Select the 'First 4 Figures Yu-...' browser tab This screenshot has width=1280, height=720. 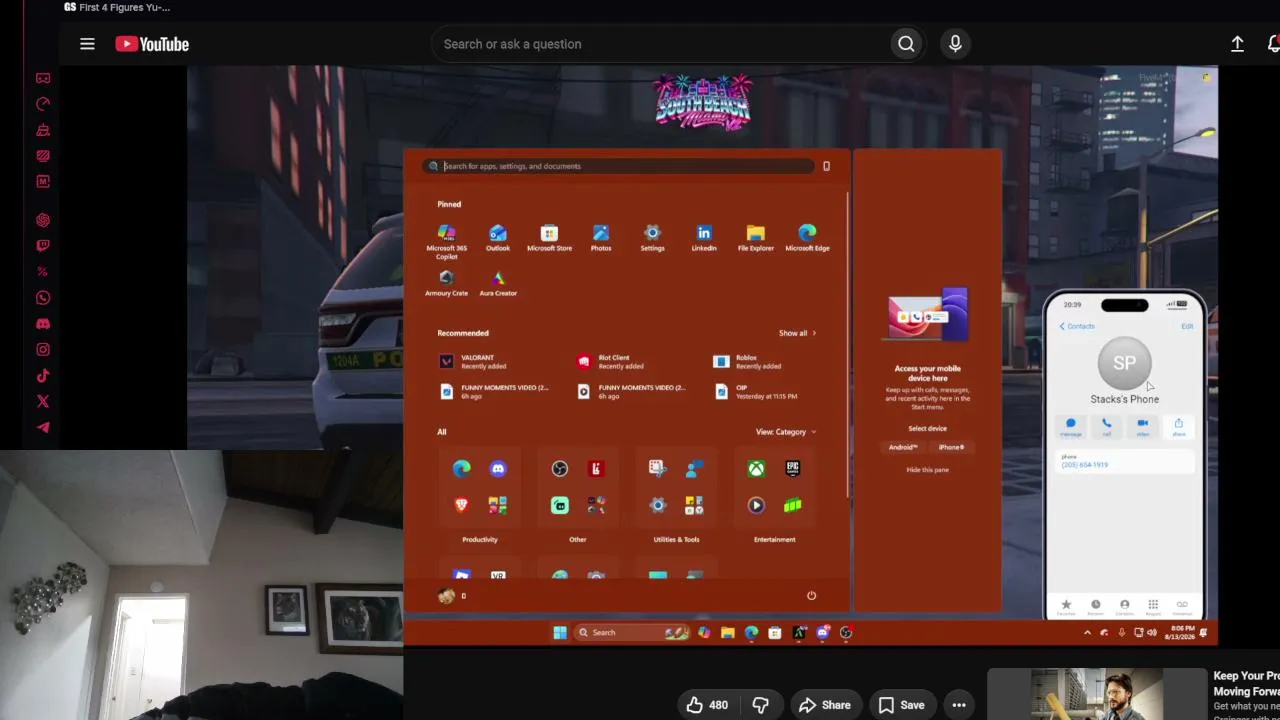[x=117, y=7]
